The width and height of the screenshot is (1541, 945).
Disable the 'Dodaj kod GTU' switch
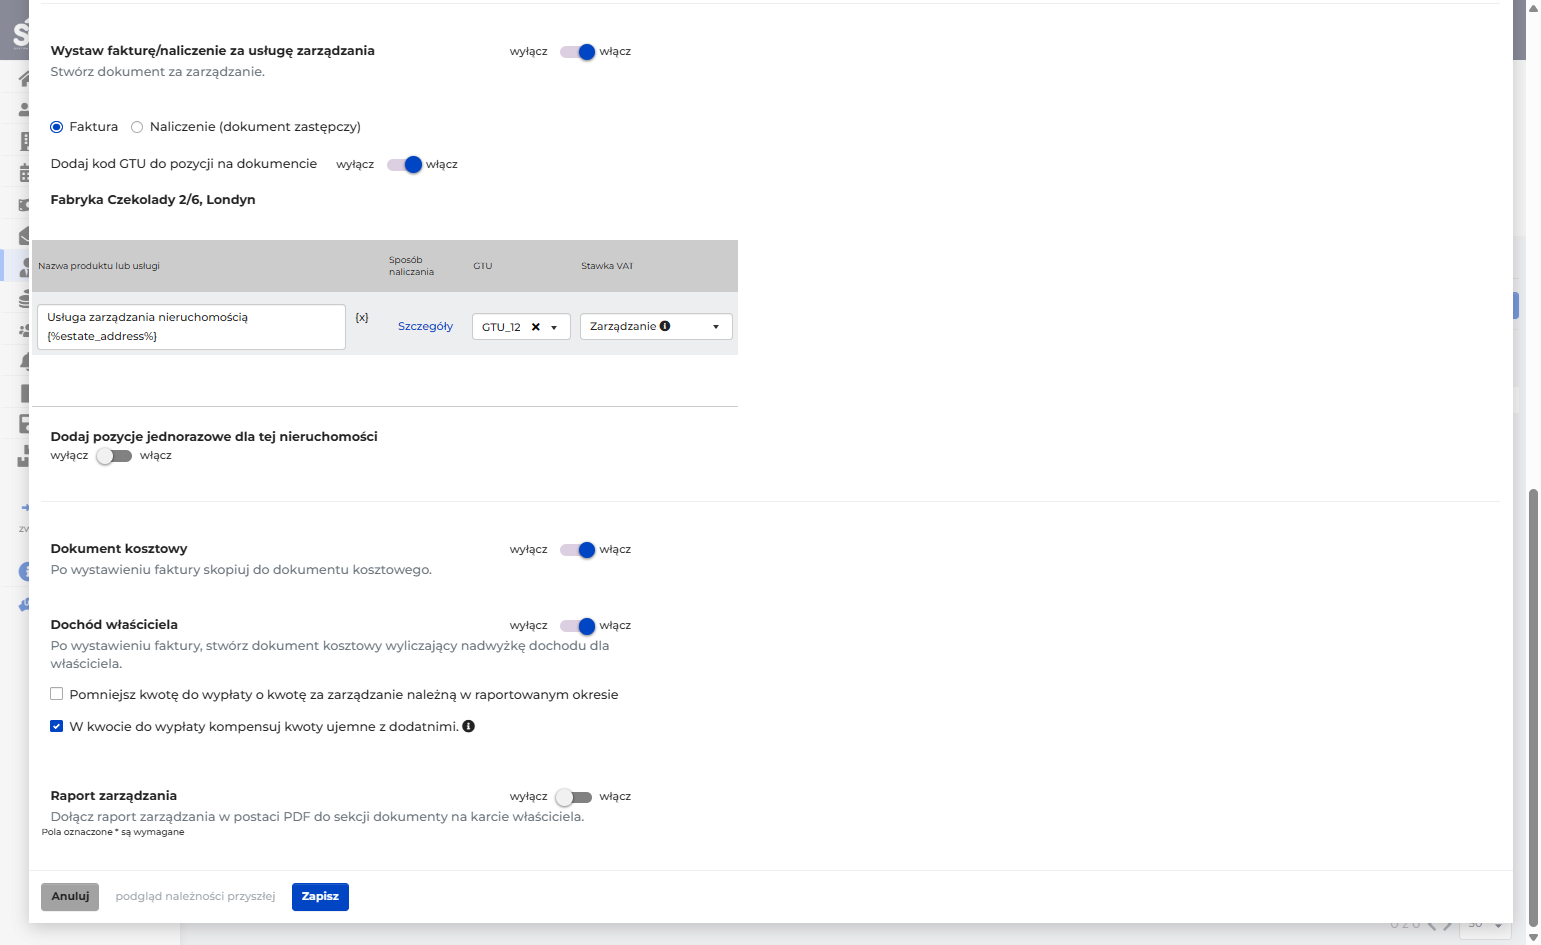click(404, 165)
